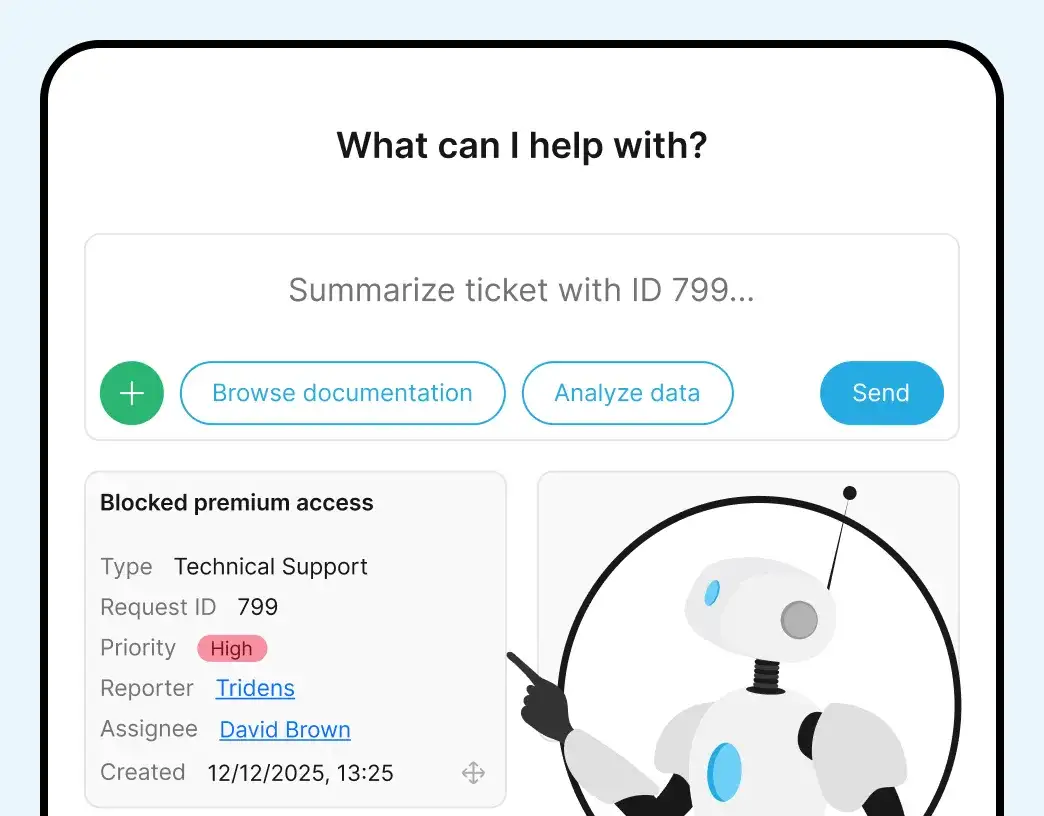
Task: Click the green plus attachment icon
Action: [x=131, y=393]
